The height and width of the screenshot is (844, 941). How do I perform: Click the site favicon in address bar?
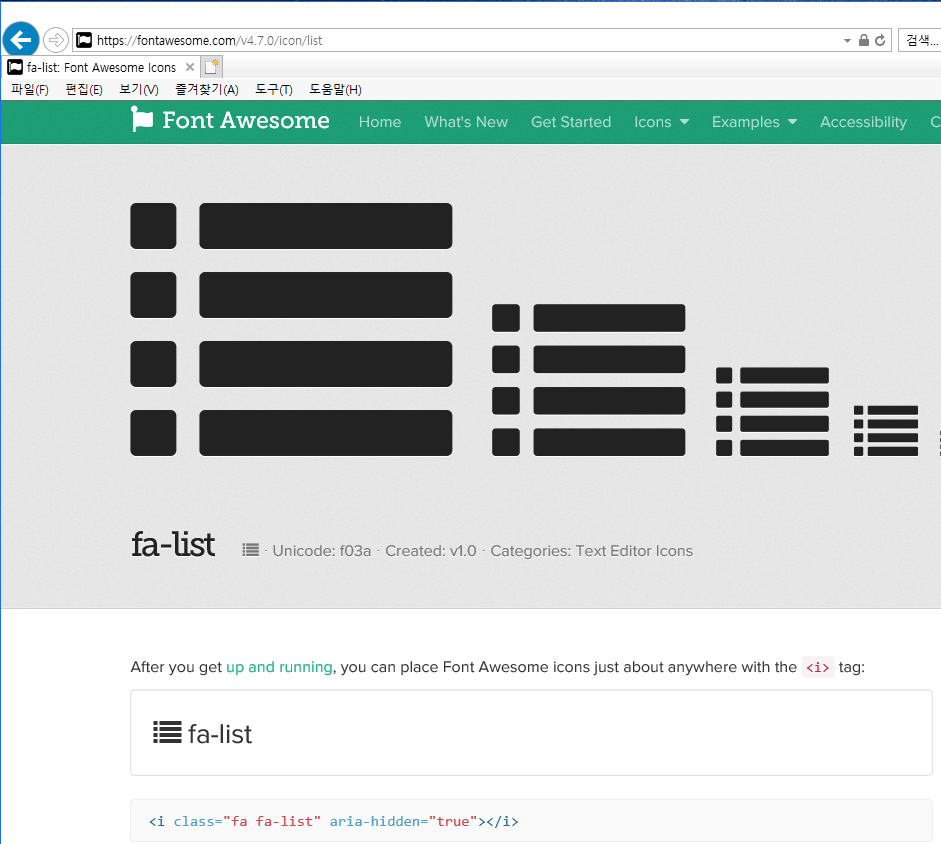click(x=84, y=40)
